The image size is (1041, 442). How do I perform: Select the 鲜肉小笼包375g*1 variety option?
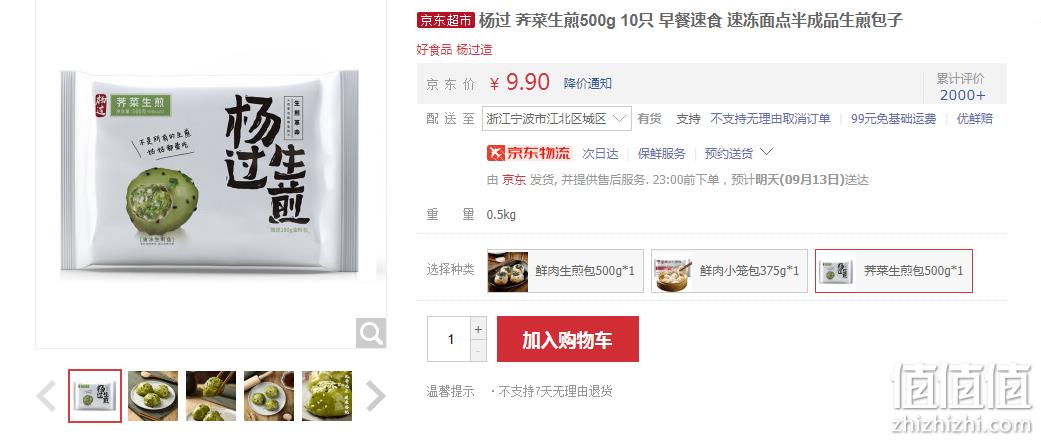[730, 271]
